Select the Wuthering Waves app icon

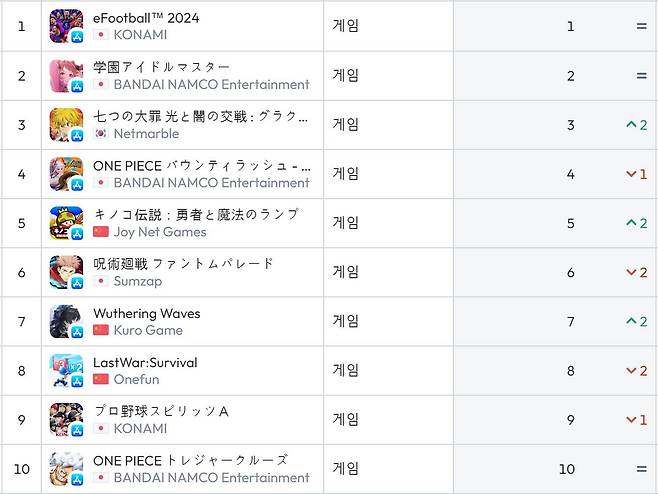(66, 321)
